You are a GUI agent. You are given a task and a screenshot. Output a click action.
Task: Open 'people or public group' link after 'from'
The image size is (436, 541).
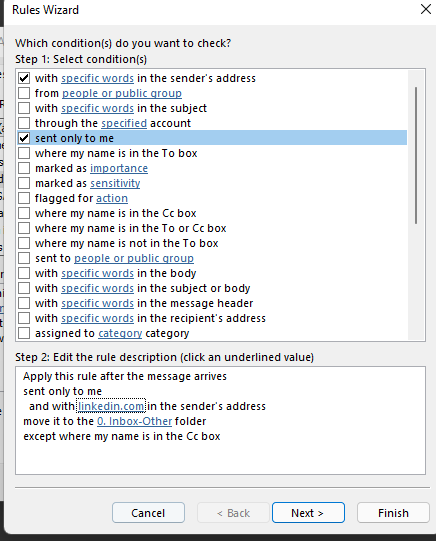(x=122, y=93)
